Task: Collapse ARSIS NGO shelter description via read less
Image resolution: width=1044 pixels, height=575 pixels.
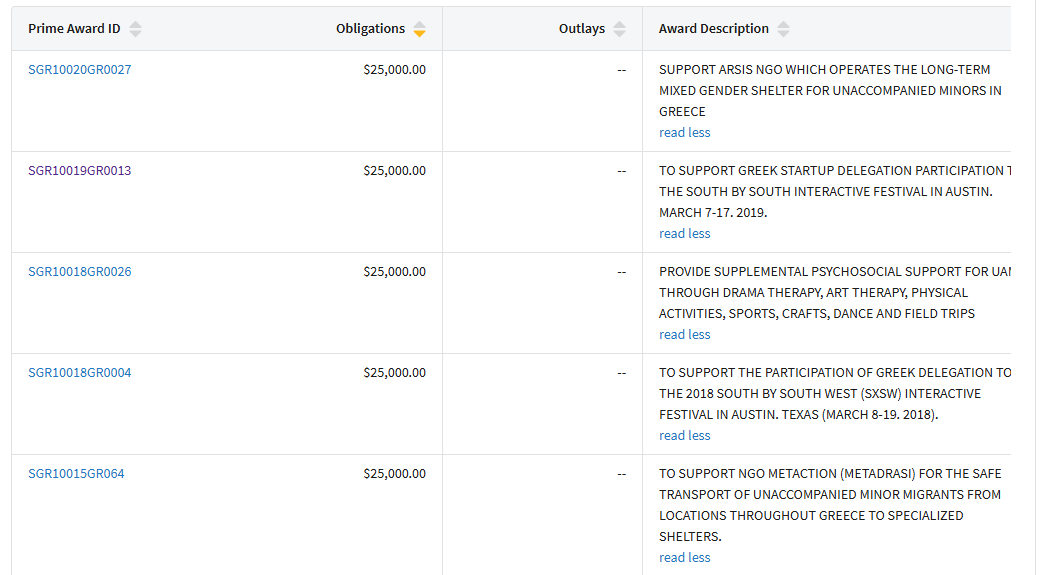Action: (x=684, y=133)
